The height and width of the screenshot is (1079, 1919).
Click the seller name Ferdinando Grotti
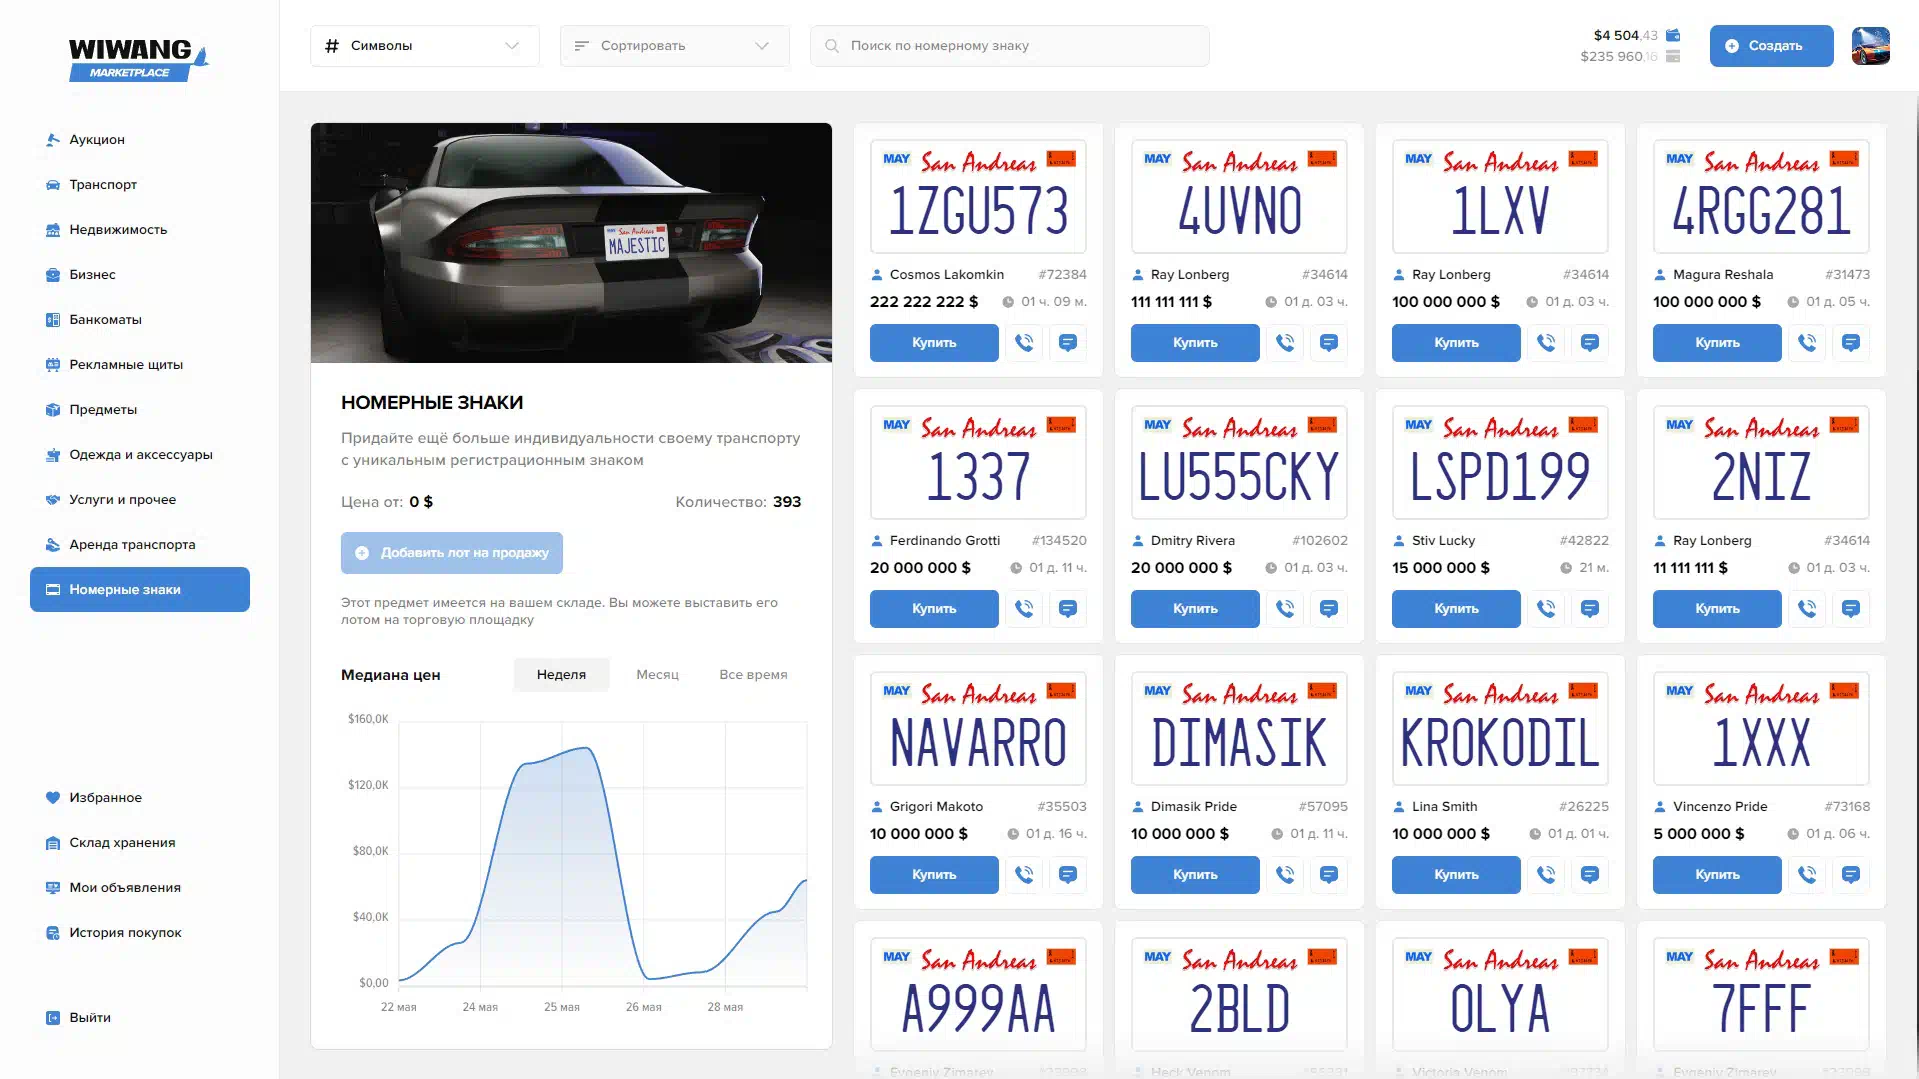(x=945, y=541)
